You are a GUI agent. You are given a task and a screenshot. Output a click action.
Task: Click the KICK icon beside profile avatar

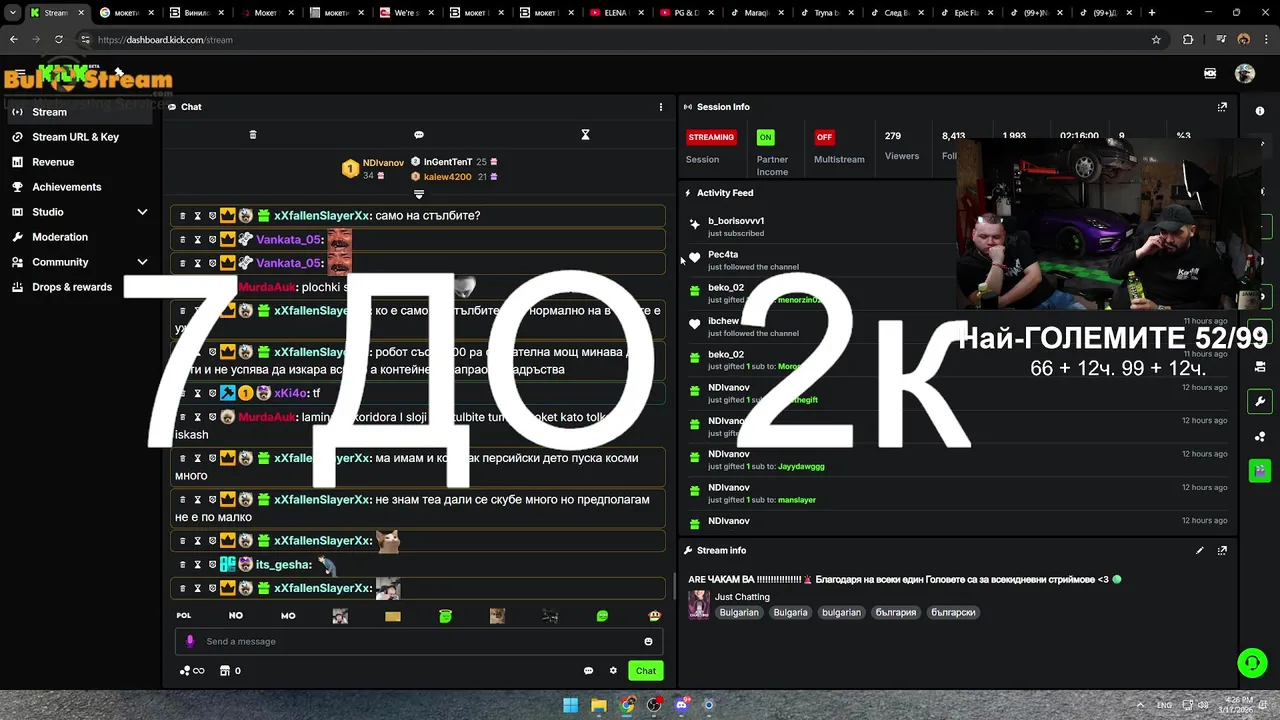click(1210, 74)
